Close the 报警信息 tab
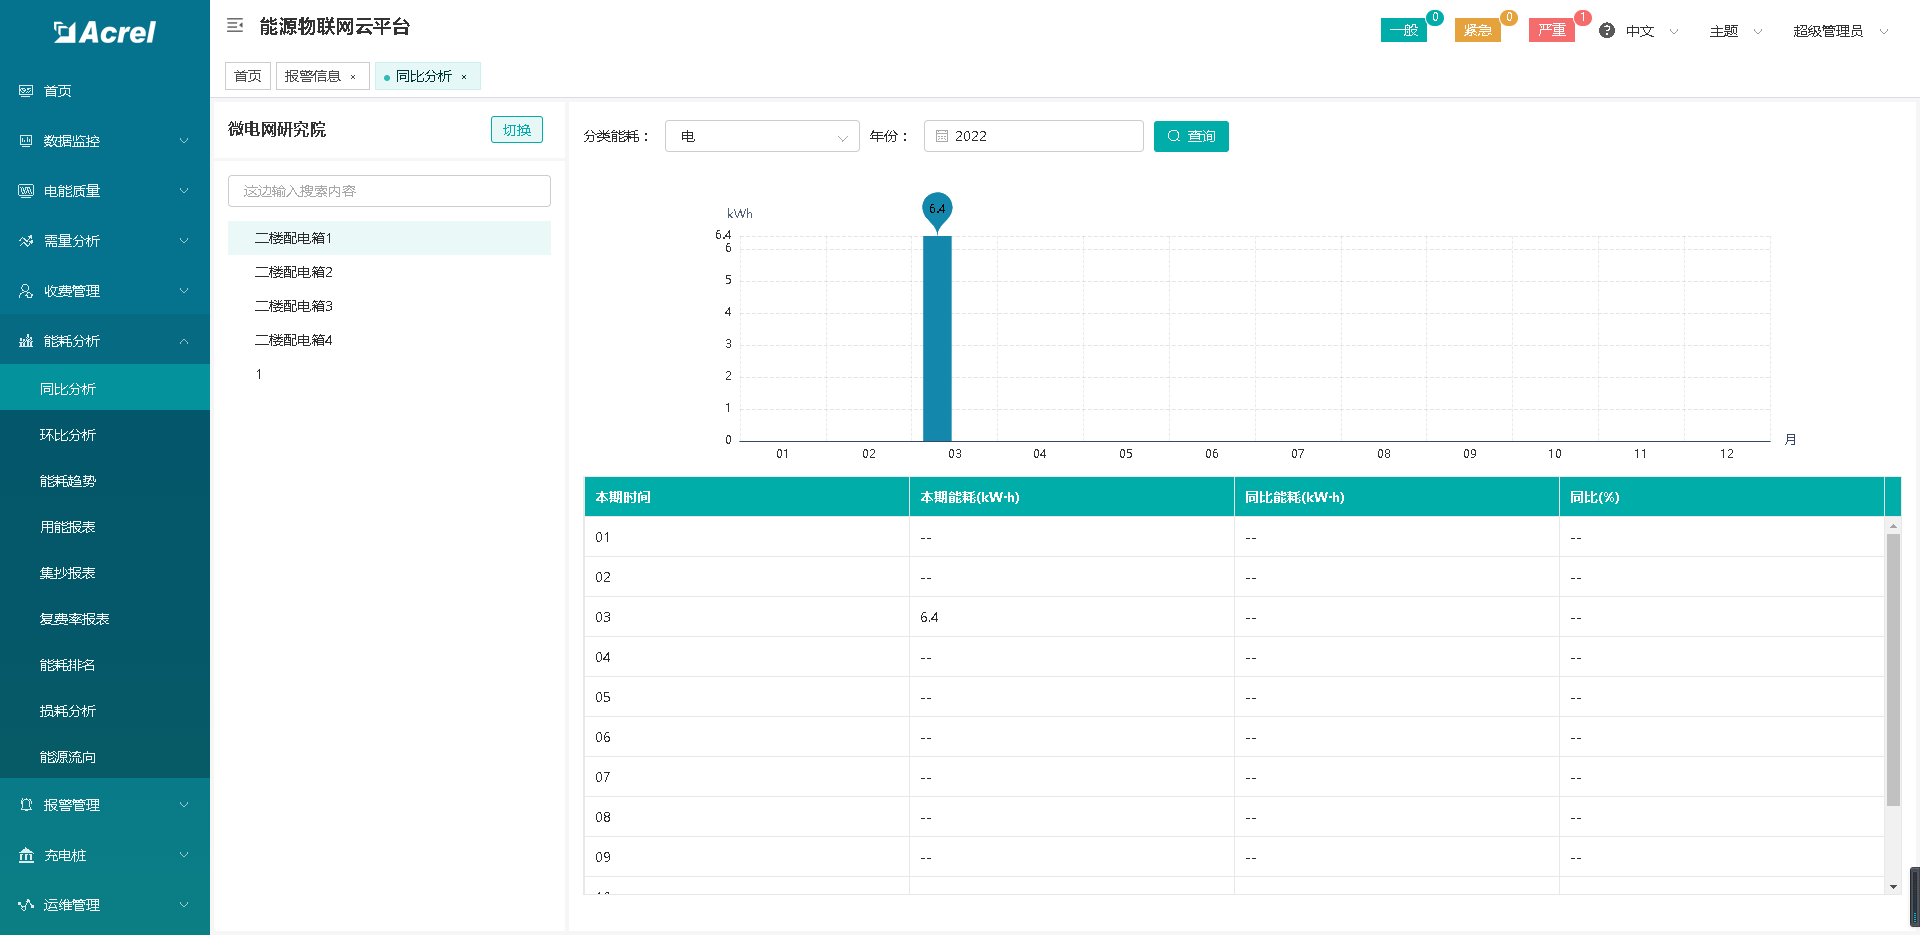 coord(353,77)
